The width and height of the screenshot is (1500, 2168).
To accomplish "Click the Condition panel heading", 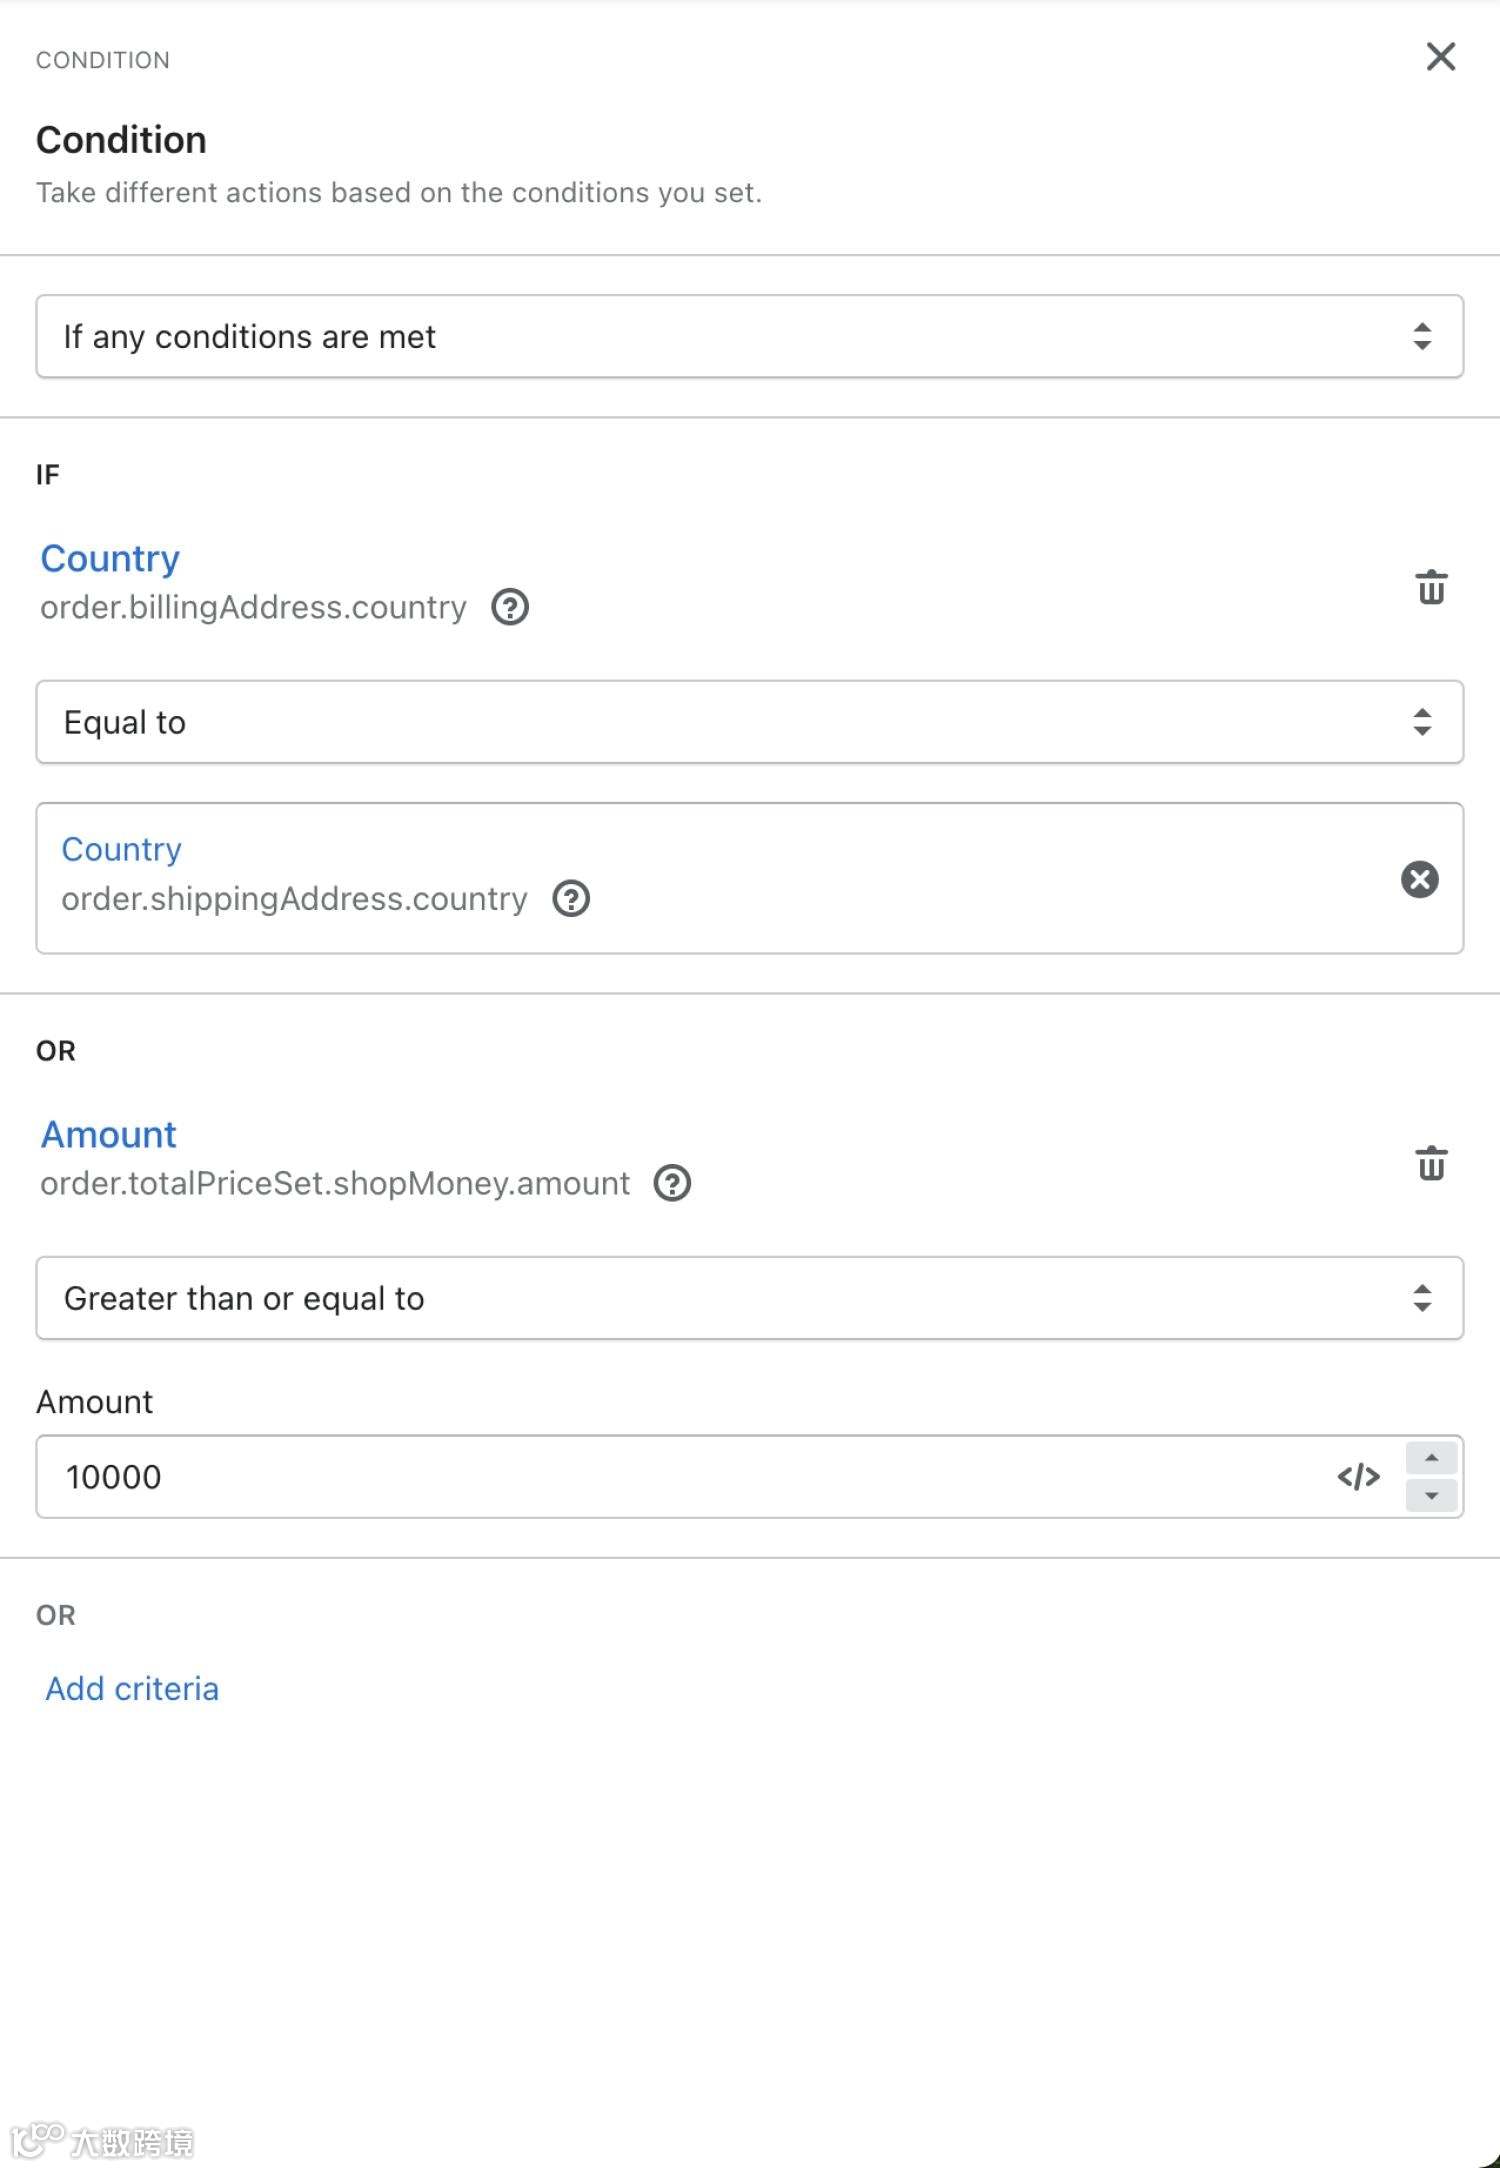I will 121,141.
